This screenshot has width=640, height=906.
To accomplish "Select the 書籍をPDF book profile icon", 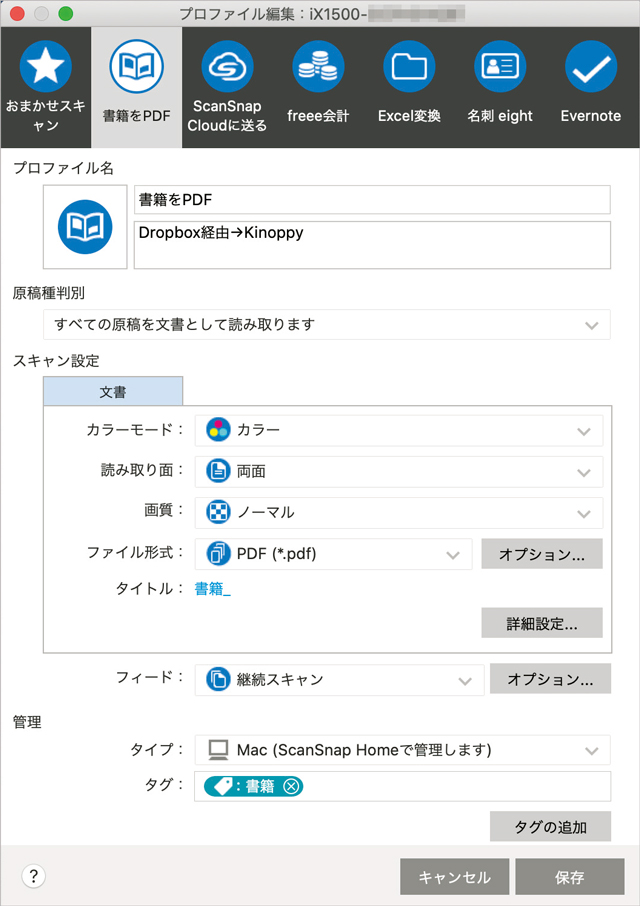I will pyautogui.click(x=137, y=66).
